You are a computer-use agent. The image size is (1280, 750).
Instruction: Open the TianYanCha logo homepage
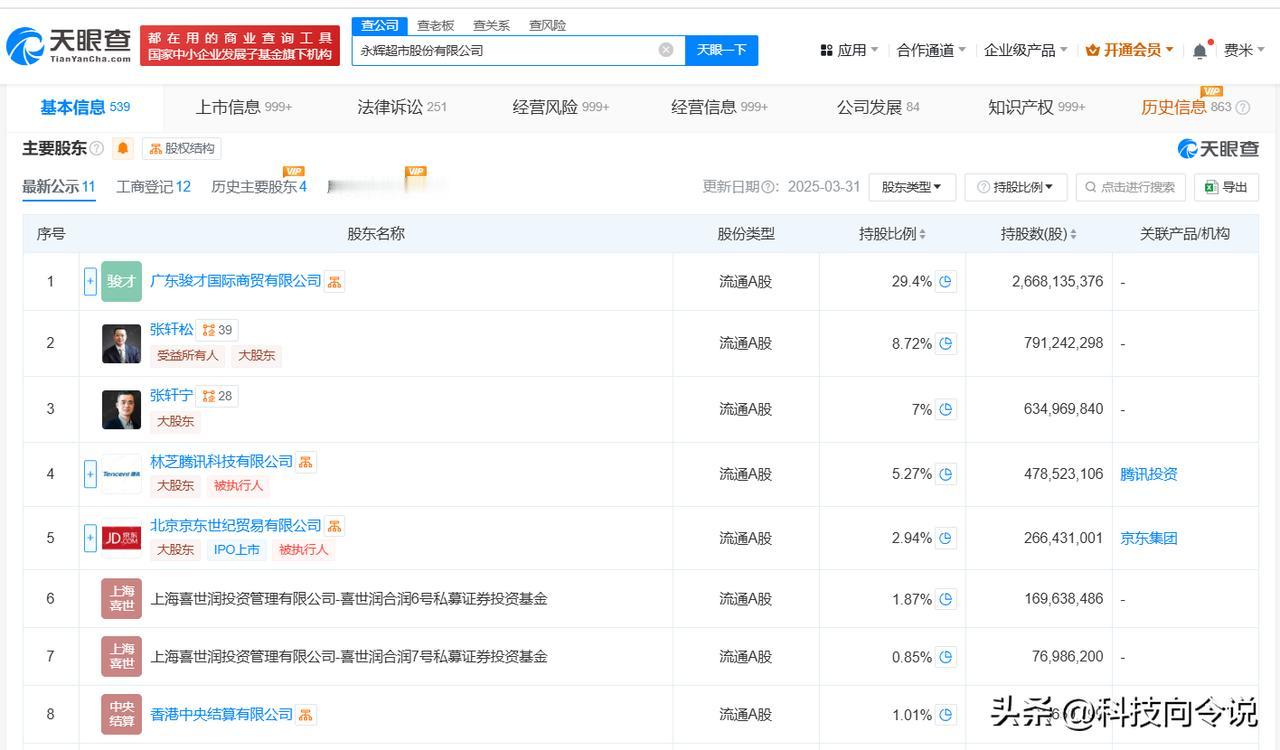point(69,45)
